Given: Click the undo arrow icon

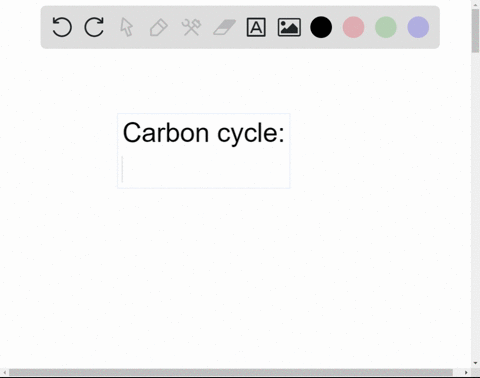Looking at the screenshot, I should 62,27.
